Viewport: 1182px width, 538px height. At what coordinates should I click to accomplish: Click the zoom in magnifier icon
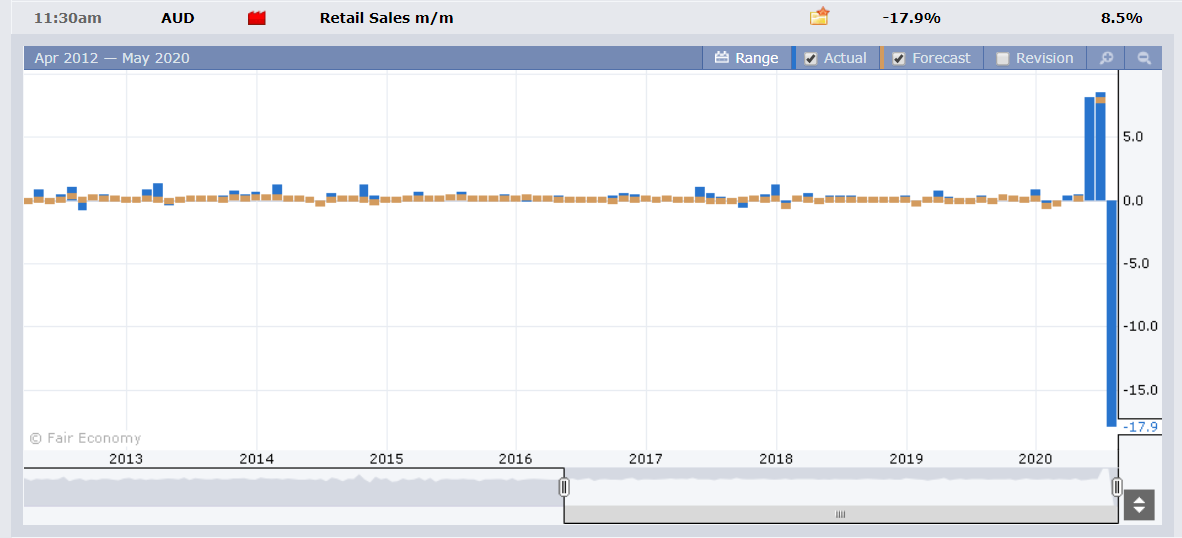1106,58
